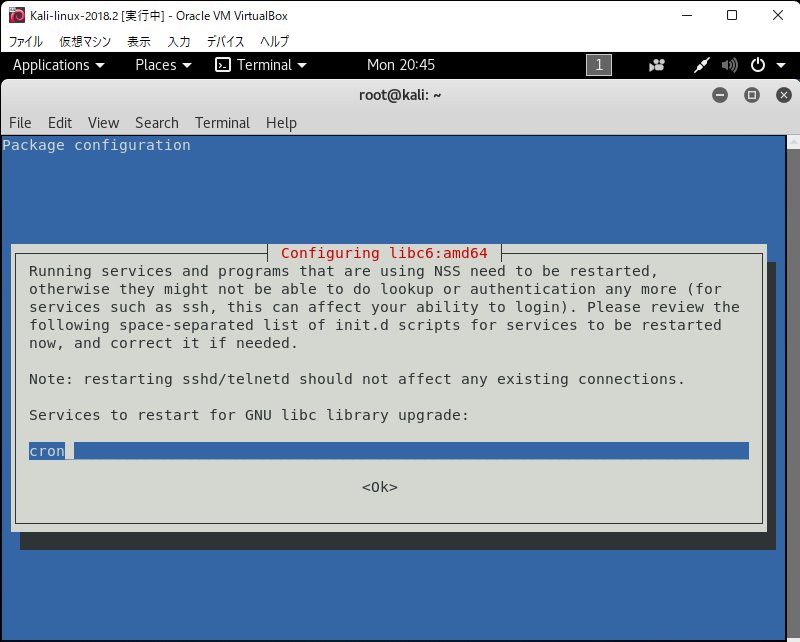Screen dimensions: 800x642
Task: Open the terminal View menu
Action: coord(103,123)
